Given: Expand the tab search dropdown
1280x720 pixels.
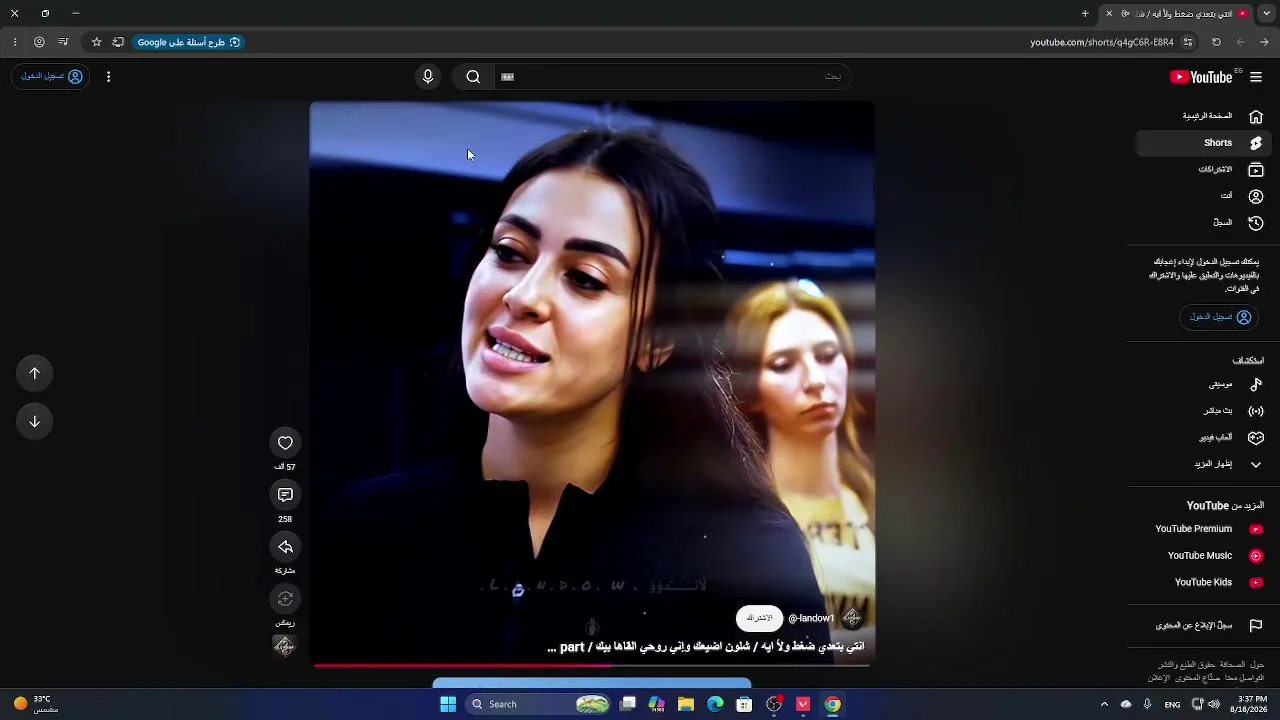Looking at the screenshot, I should [x=1269, y=13].
